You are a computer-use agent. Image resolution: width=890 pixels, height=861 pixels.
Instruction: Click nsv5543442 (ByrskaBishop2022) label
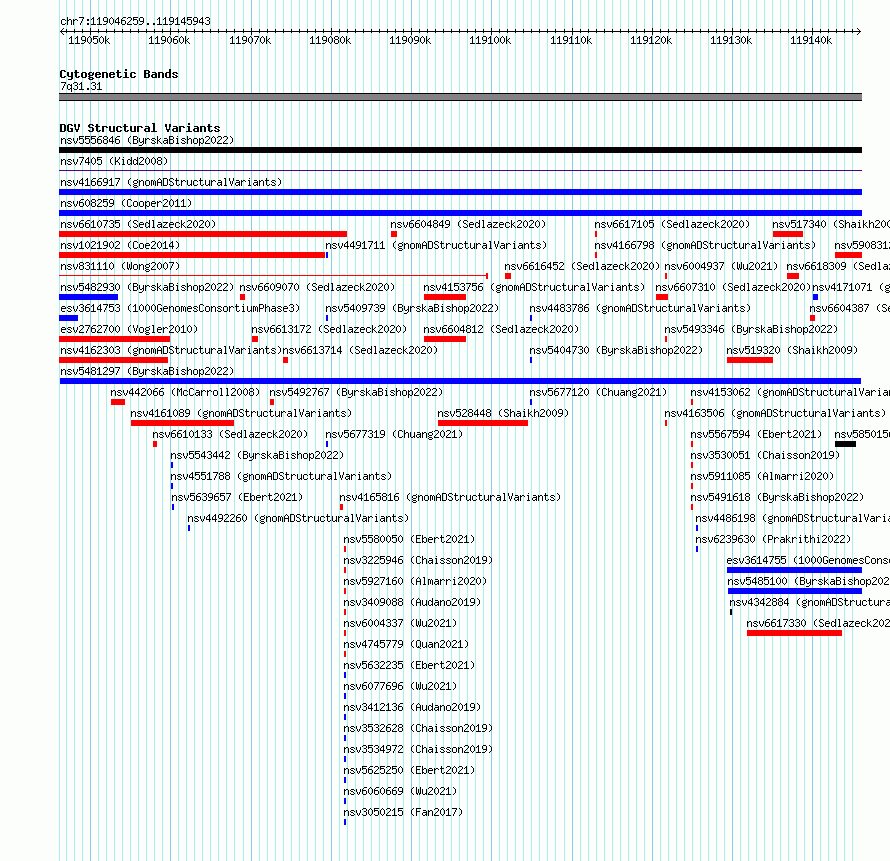point(257,455)
